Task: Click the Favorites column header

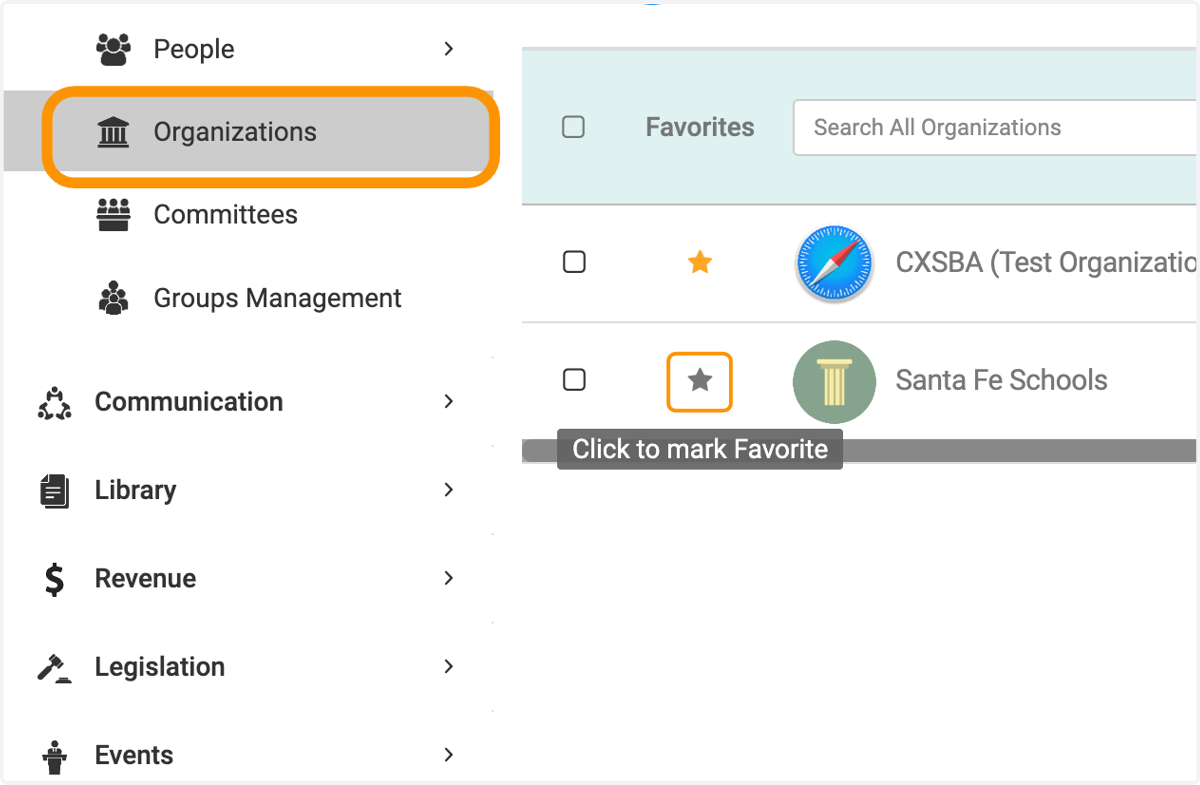Action: 700,127
